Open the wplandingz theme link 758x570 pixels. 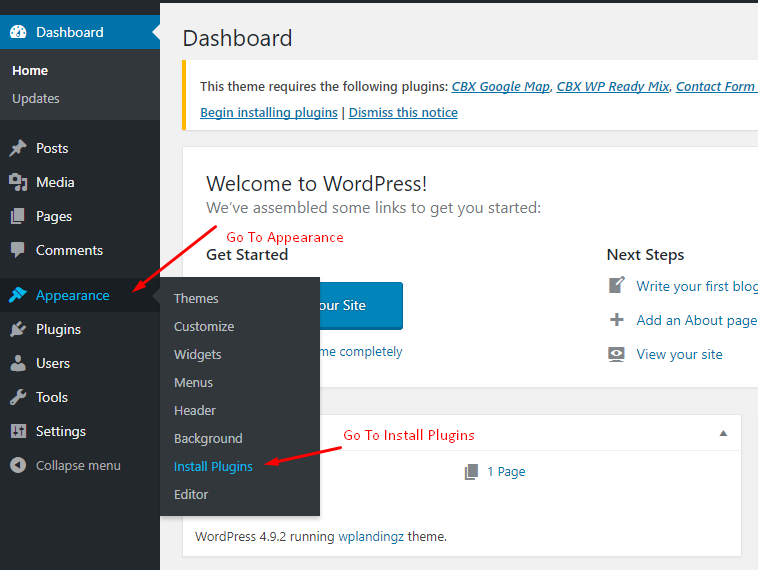pos(371,537)
